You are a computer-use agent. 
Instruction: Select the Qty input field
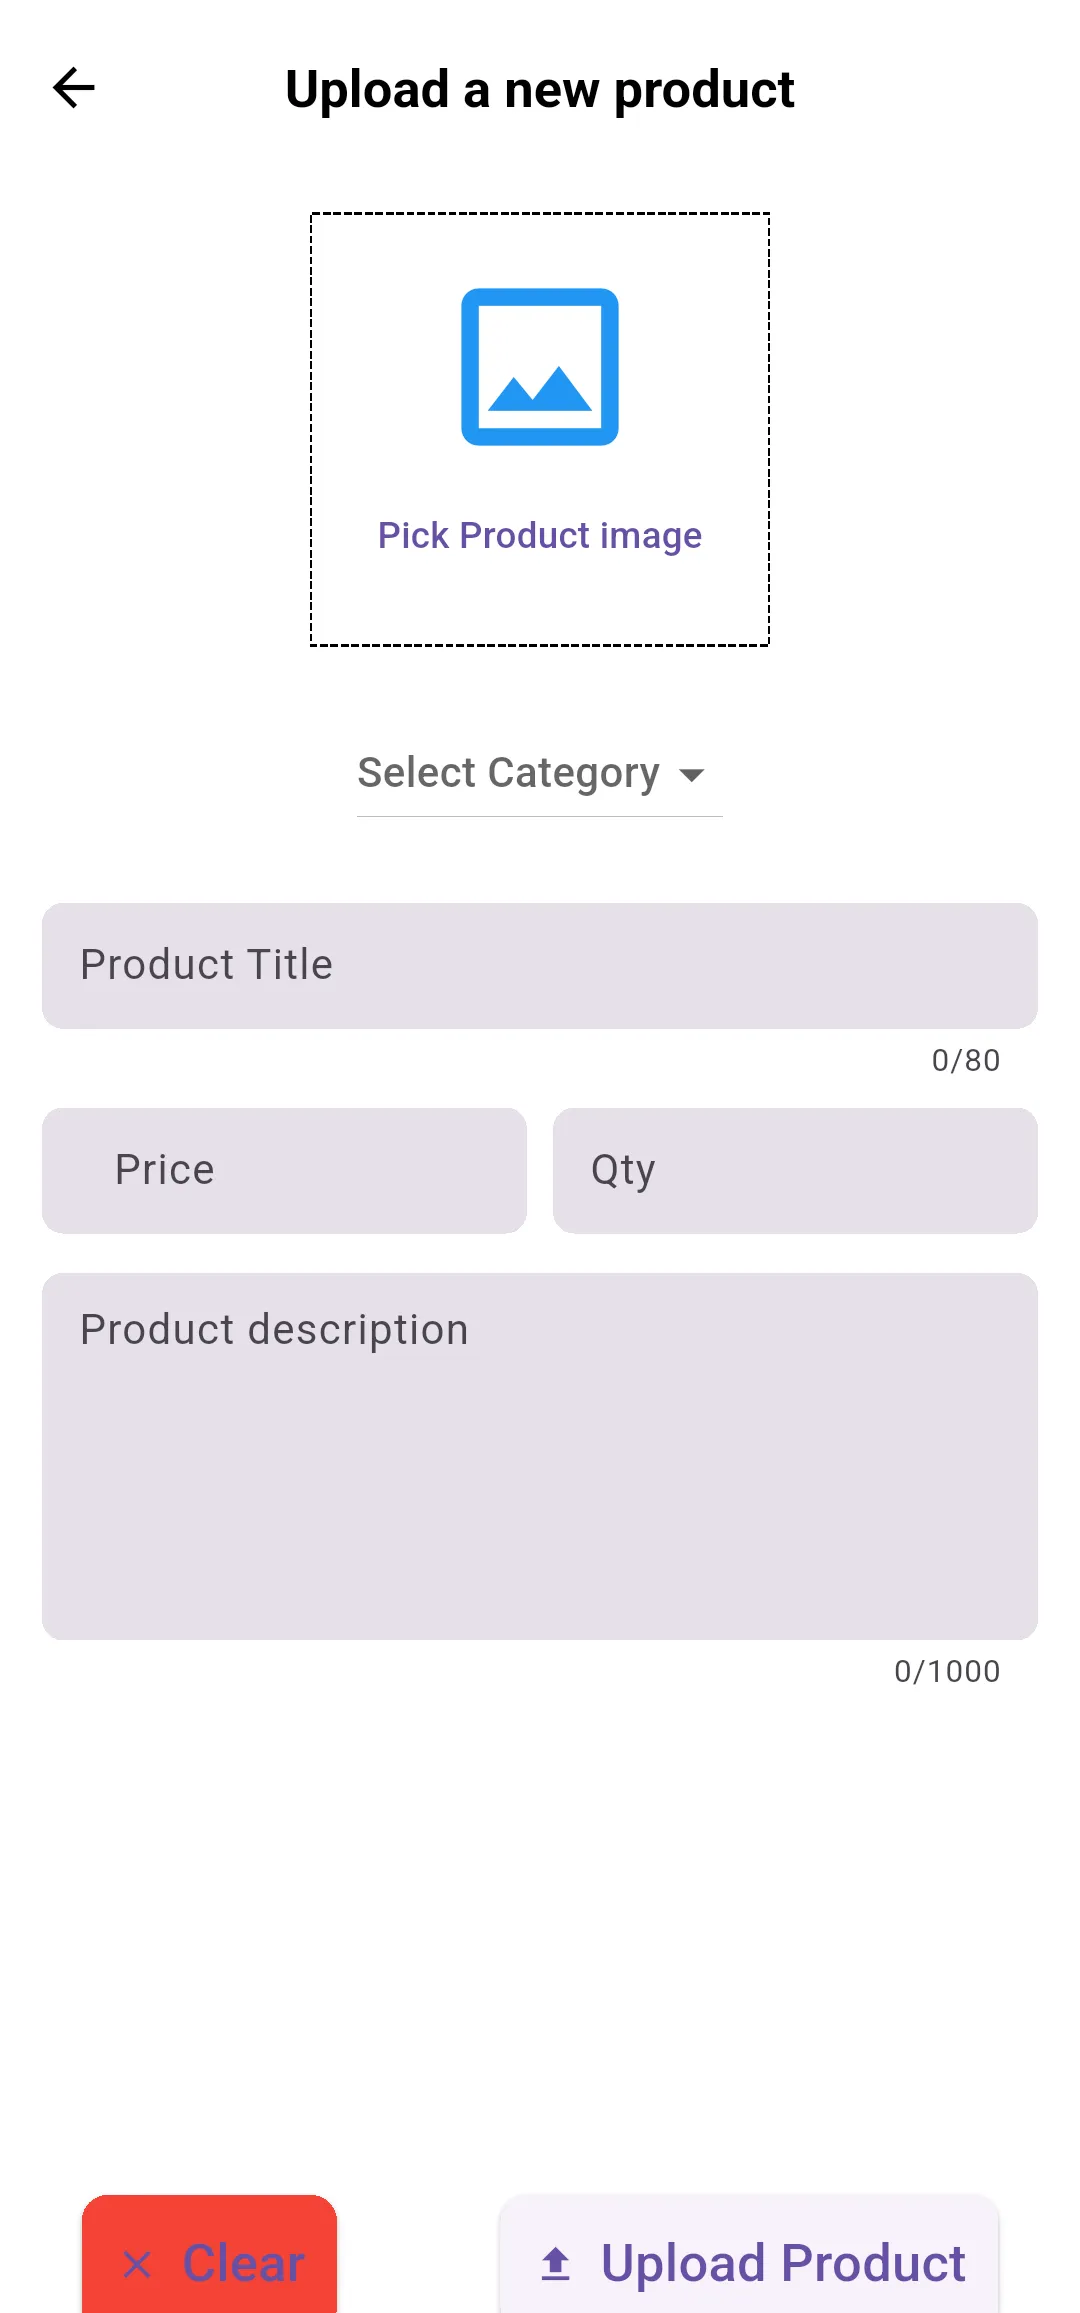795,1170
